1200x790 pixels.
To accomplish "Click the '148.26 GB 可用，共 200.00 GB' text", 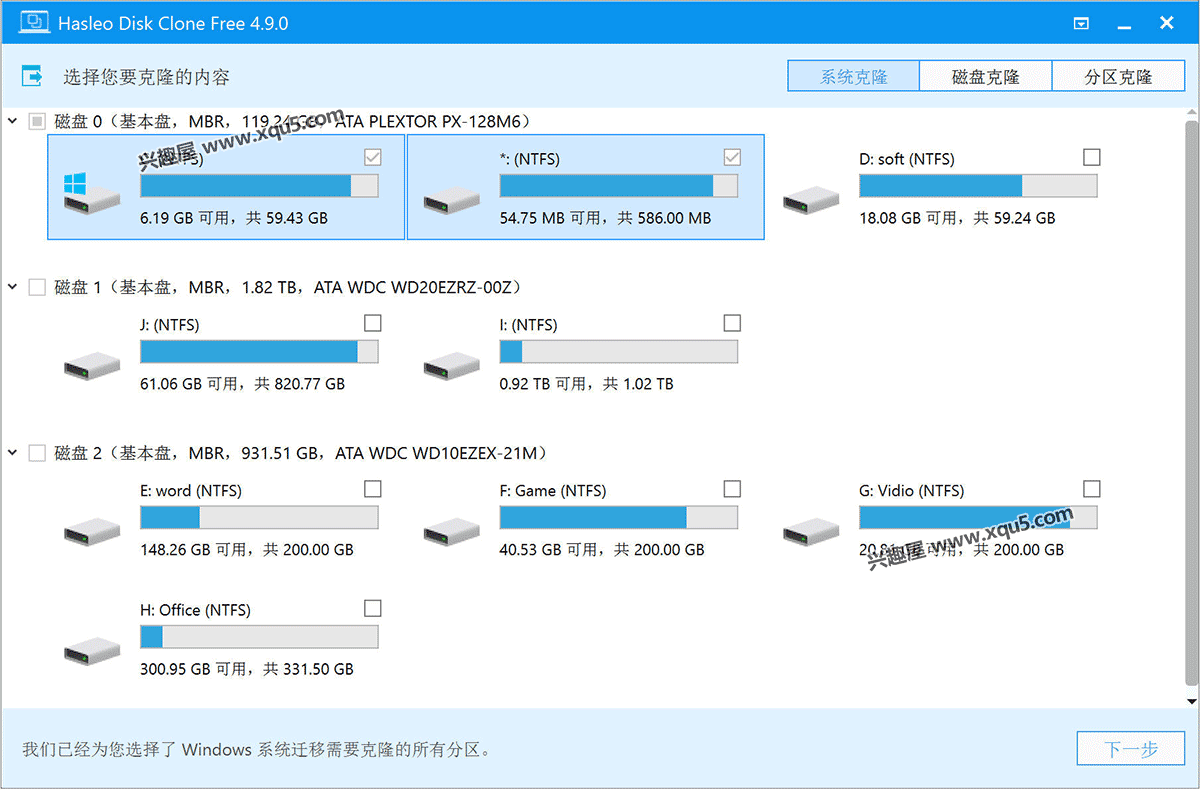I will coord(247,550).
